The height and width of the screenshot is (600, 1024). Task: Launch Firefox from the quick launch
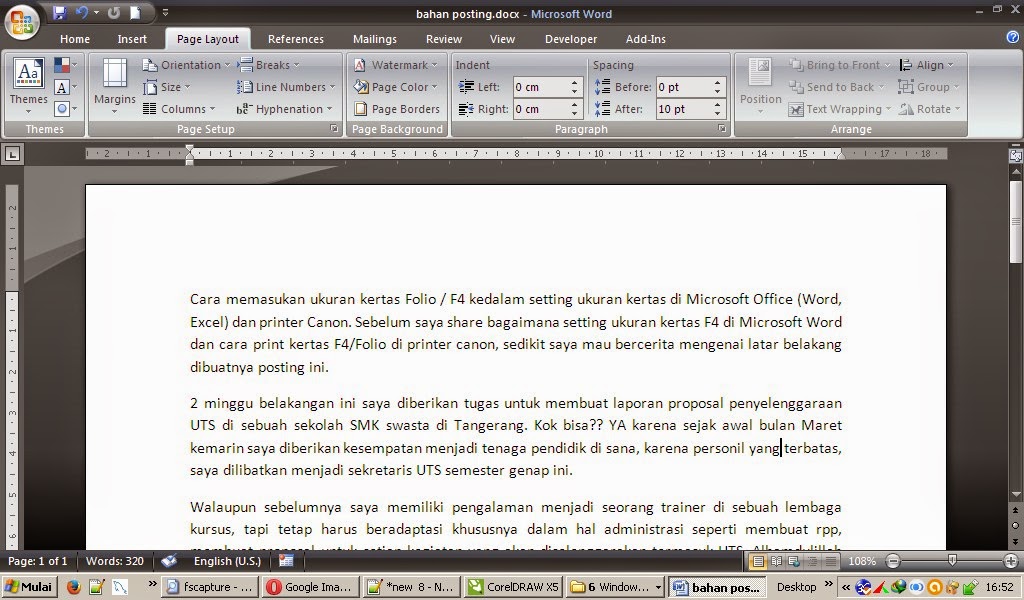(73, 586)
